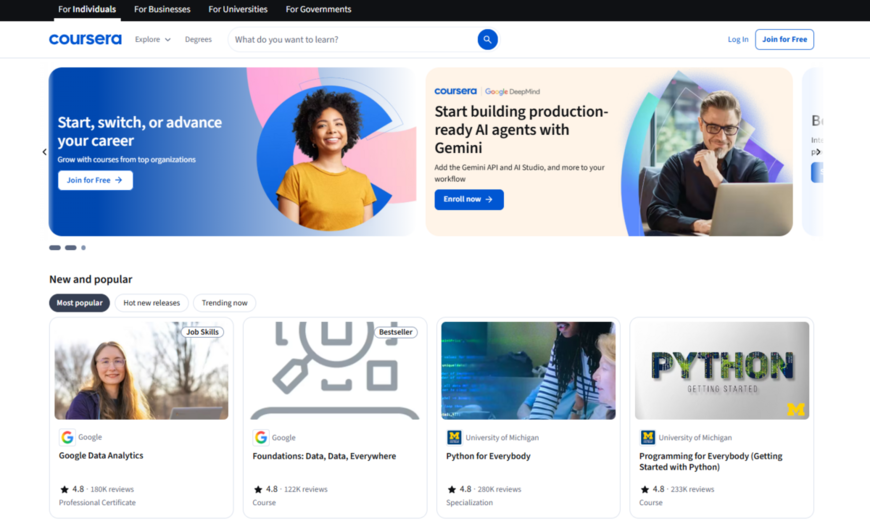Click the 280K reviews text

[x=499, y=489]
